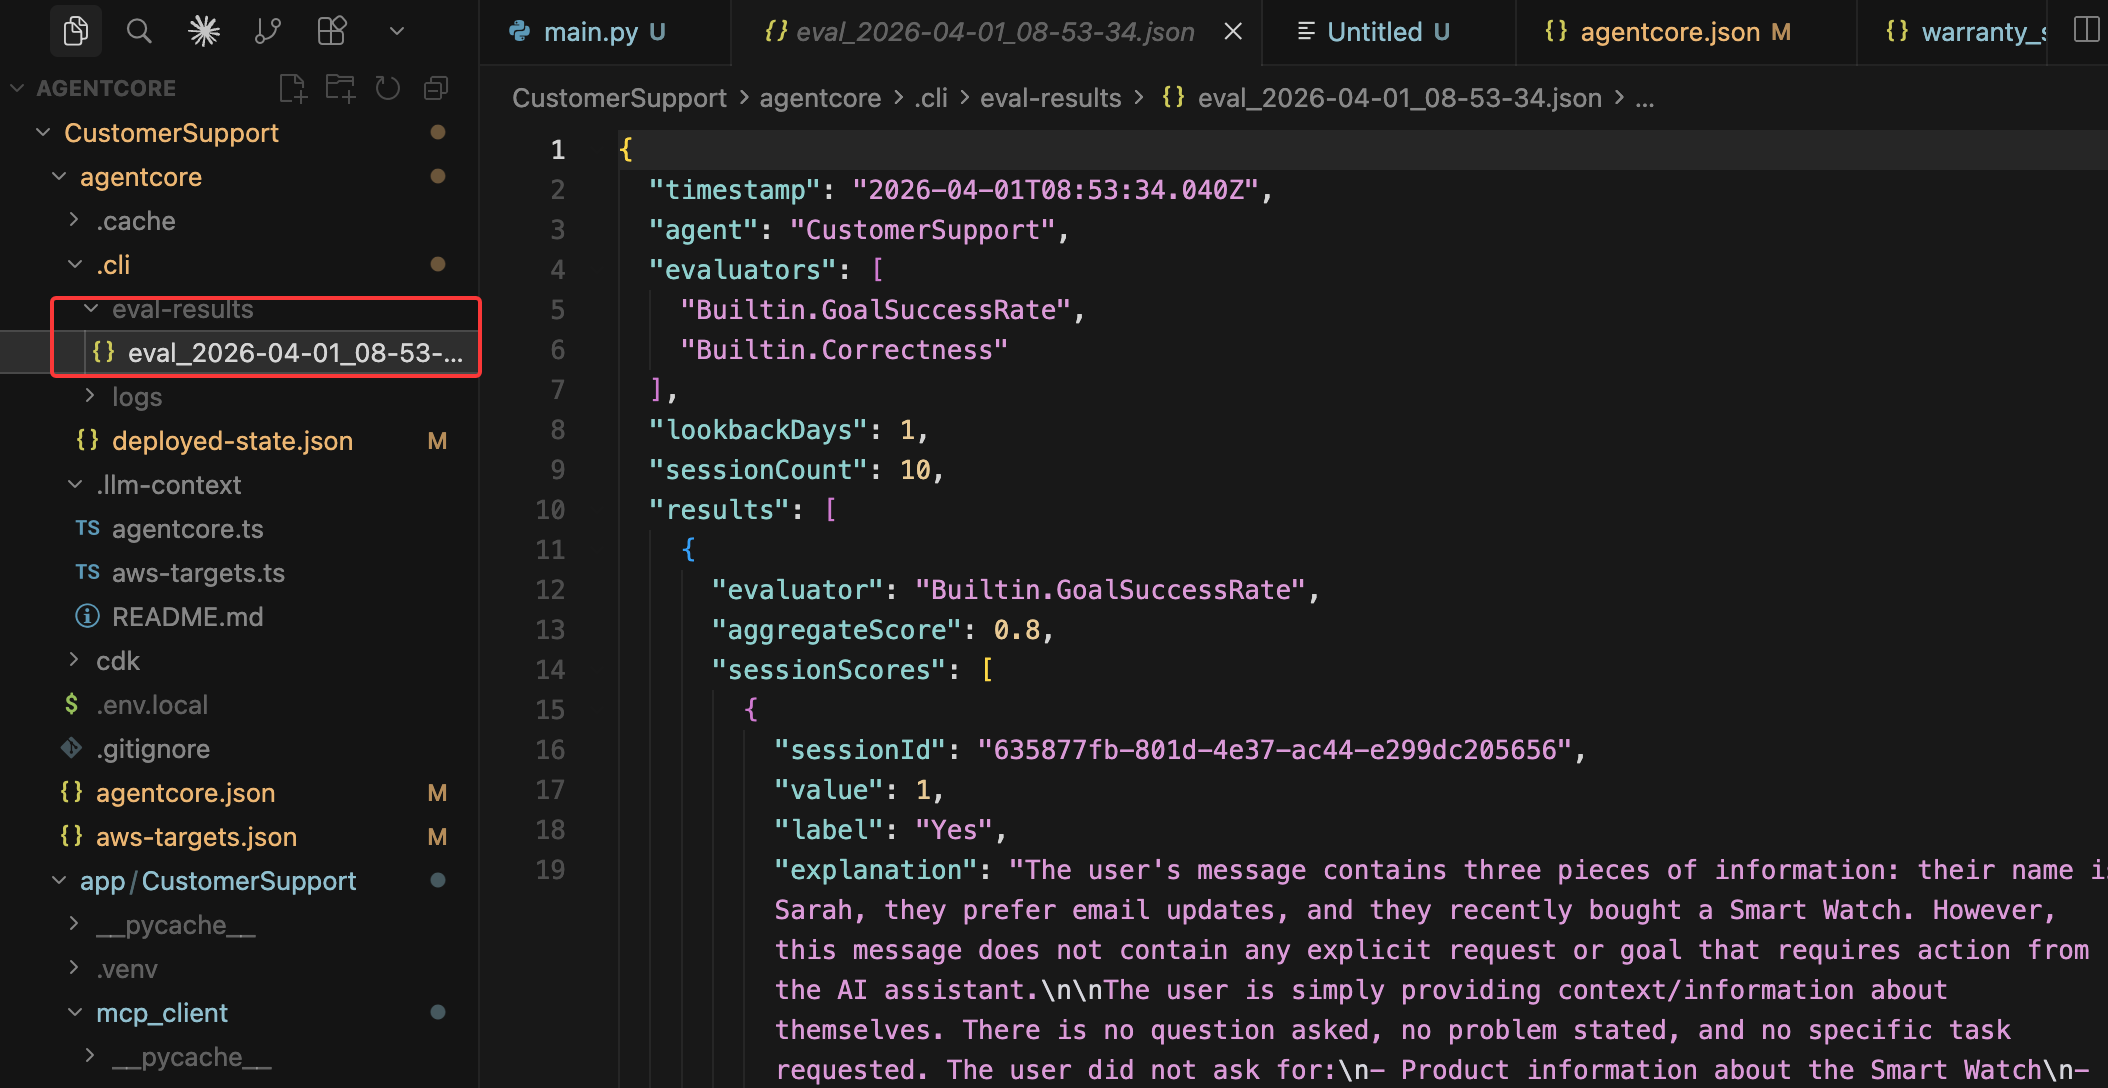Collapse all folders in explorer
The width and height of the screenshot is (2108, 1088).
[436, 89]
